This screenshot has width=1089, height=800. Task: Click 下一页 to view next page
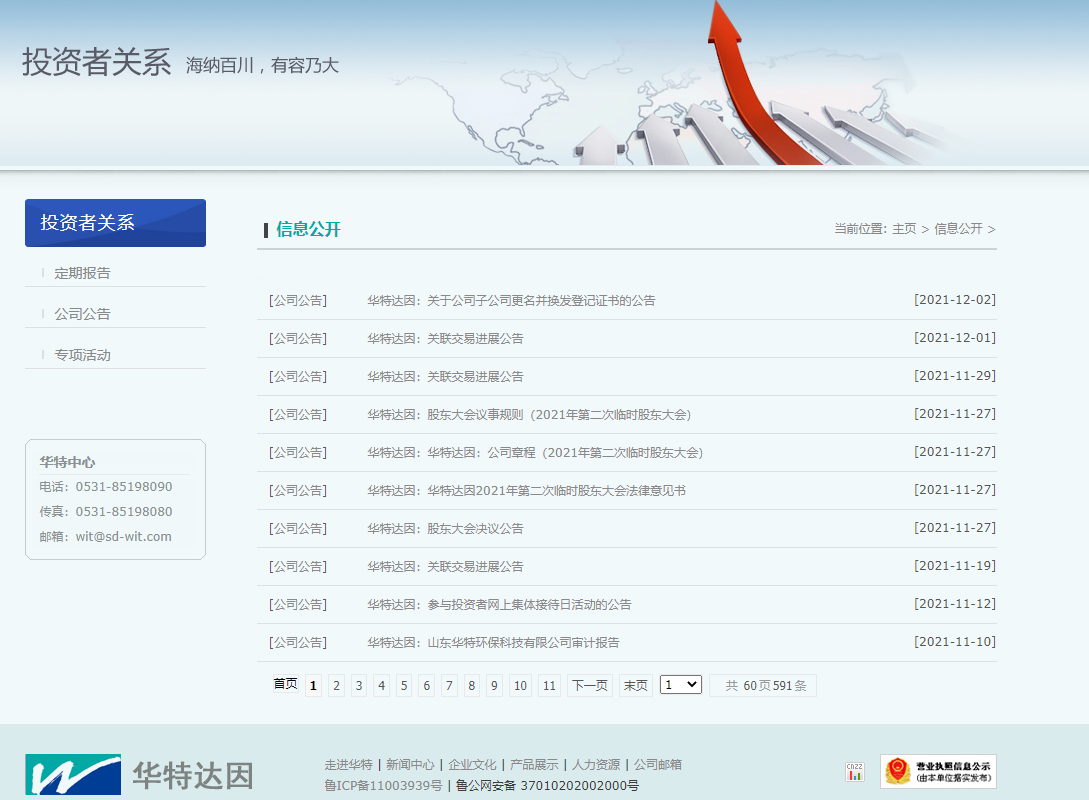pyautogui.click(x=590, y=685)
